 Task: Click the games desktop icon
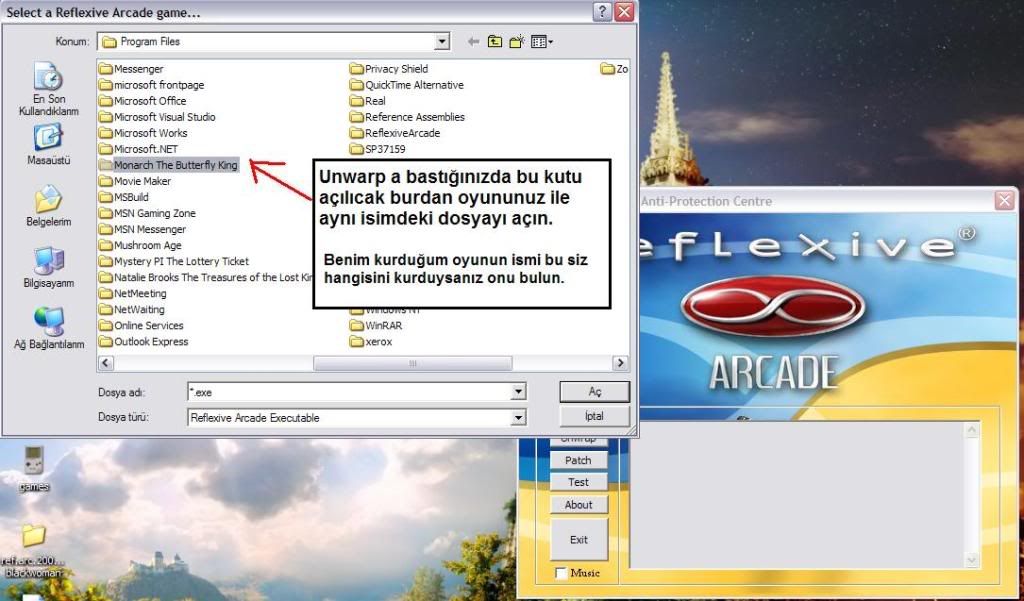click(x=34, y=468)
